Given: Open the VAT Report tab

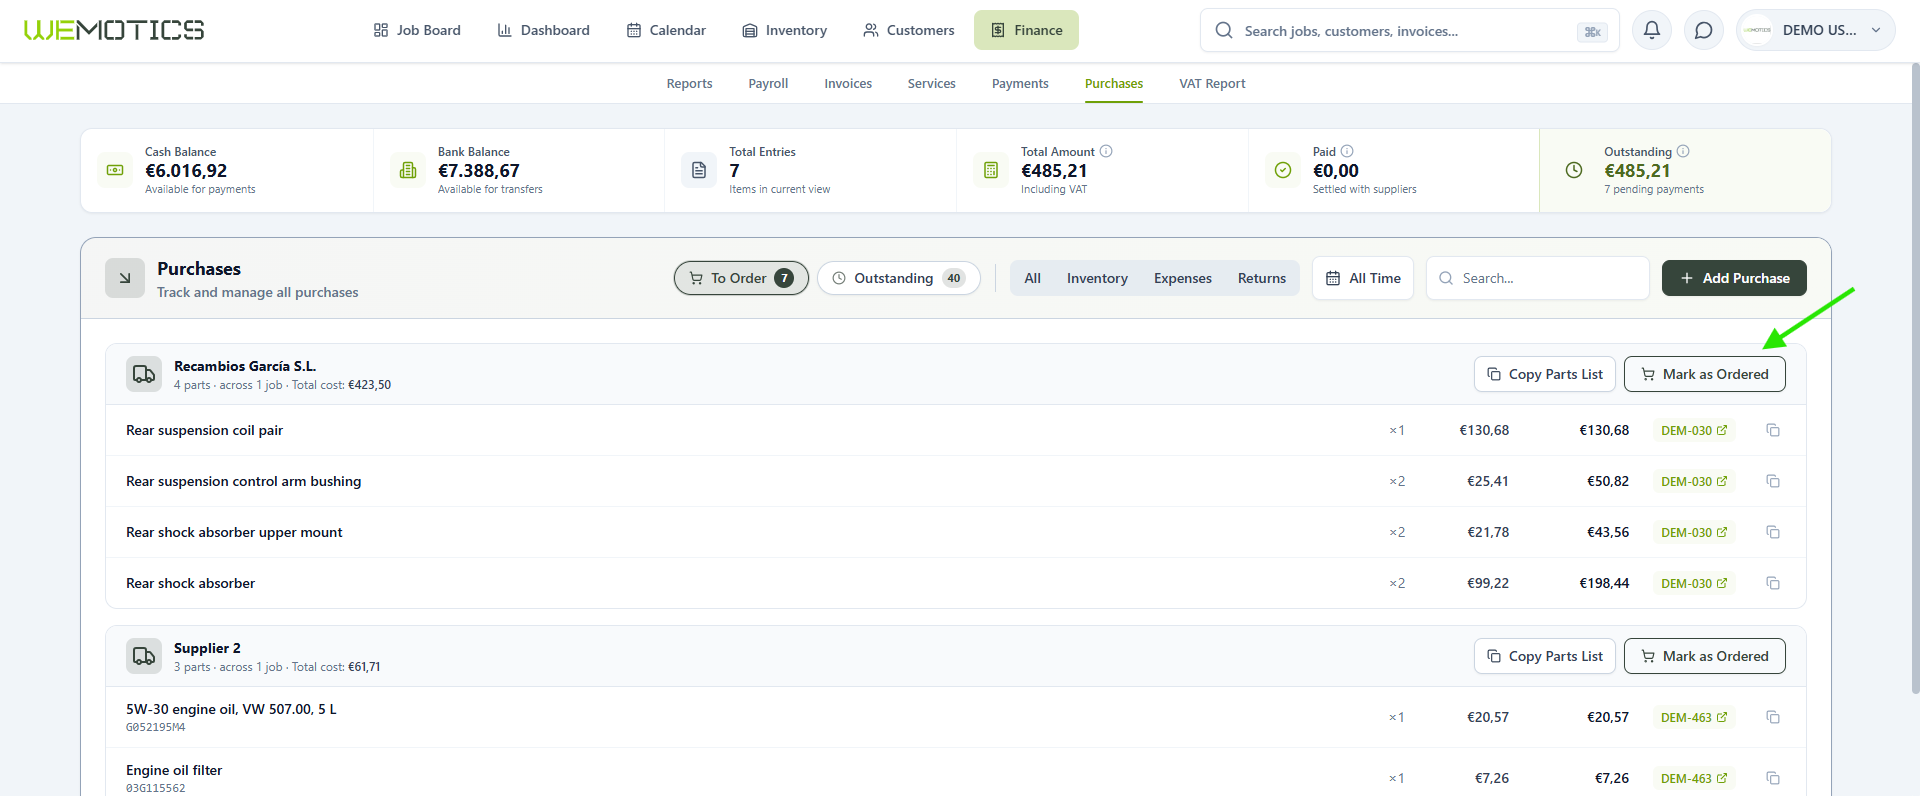Looking at the screenshot, I should [x=1212, y=84].
